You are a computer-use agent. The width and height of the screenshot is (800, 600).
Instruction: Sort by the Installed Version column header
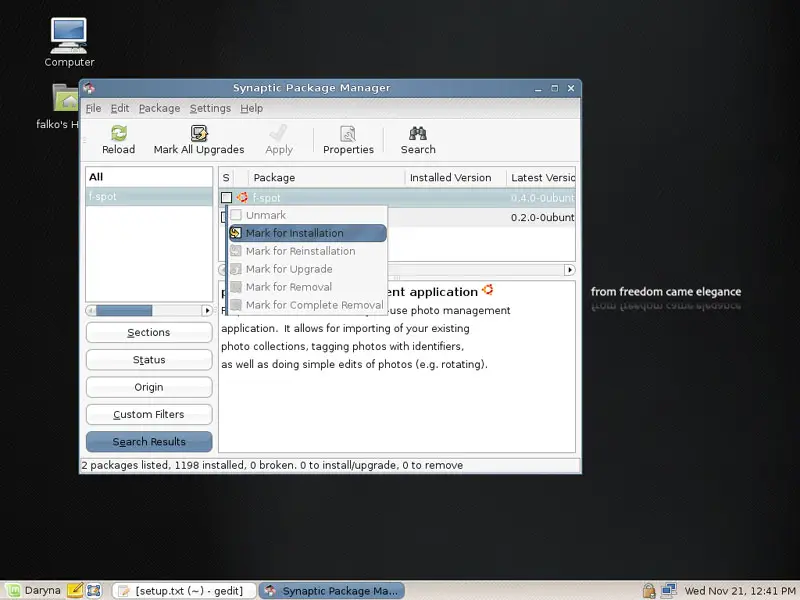pos(456,178)
